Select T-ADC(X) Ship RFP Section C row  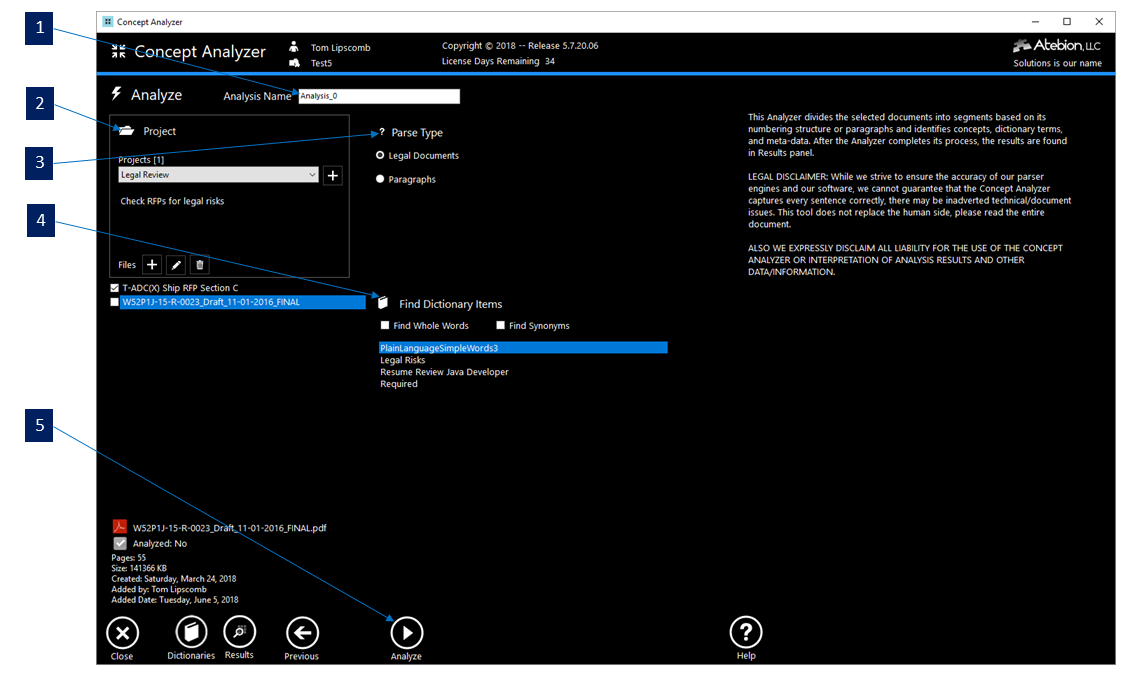point(180,287)
